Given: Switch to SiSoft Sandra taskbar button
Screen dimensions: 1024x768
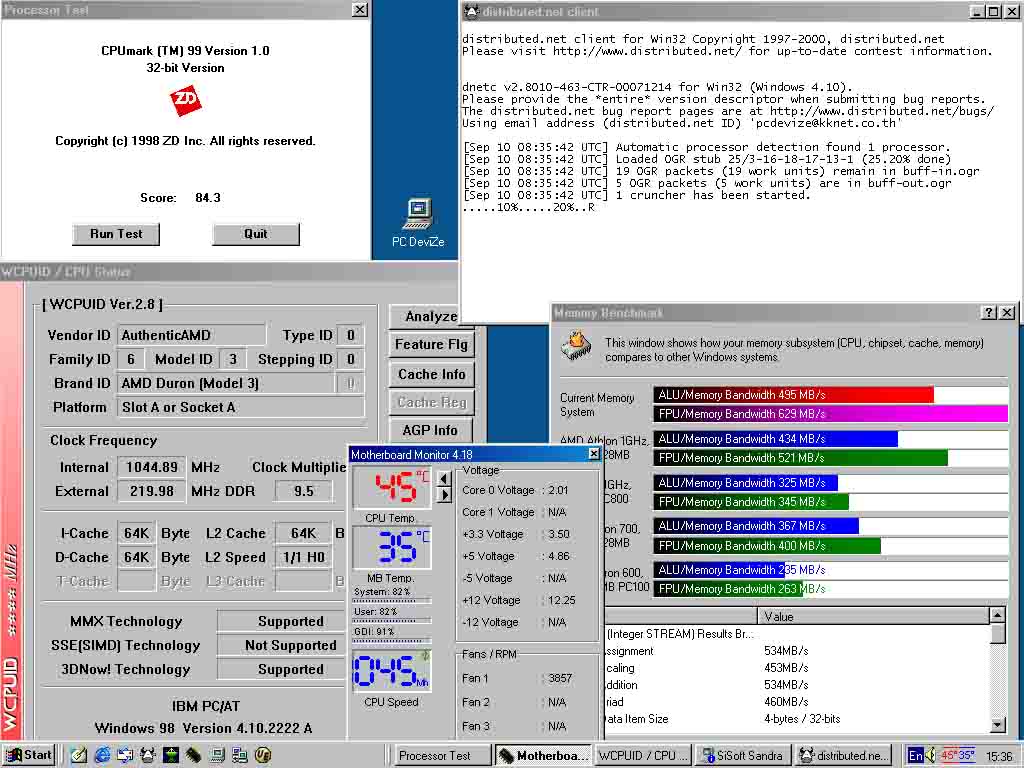Looking at the screenshot, I should [x=744, y=756].
